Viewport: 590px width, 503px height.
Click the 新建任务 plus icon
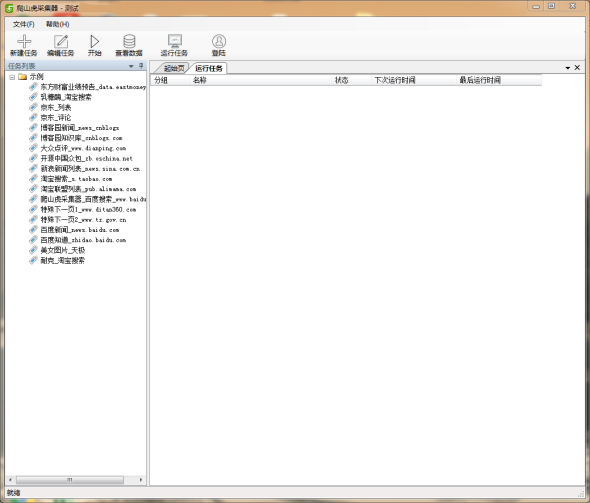(x=24, y=41)
